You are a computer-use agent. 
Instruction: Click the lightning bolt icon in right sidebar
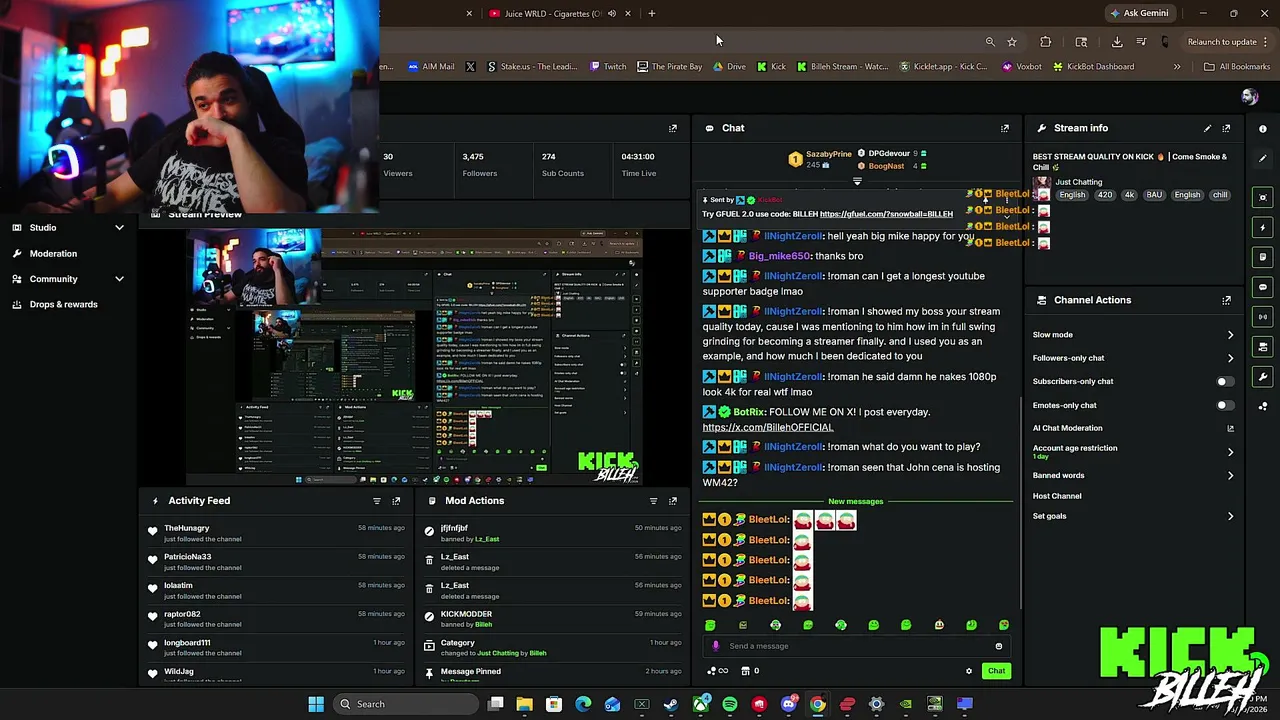click(1263, 227)
